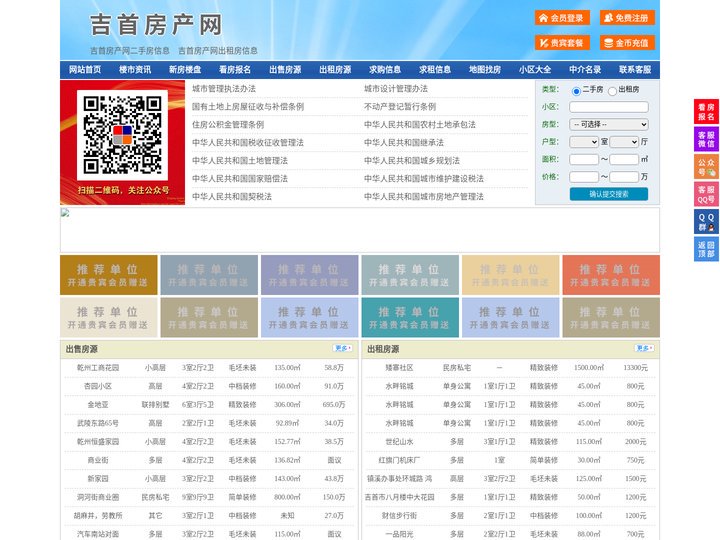Open the 乾州工商花园 sale listing
The image size is (720, 540).
point(98,368)
